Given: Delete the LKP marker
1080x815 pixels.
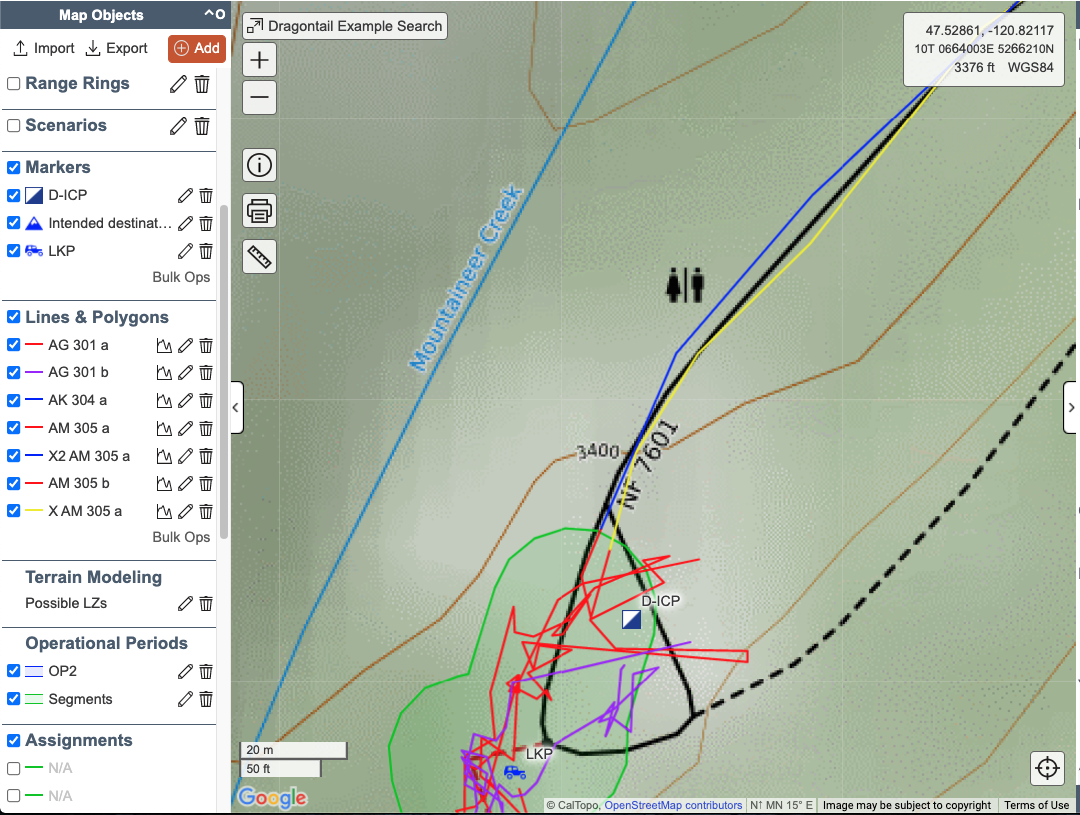Looking at the screenshot, I should point(206,251).
